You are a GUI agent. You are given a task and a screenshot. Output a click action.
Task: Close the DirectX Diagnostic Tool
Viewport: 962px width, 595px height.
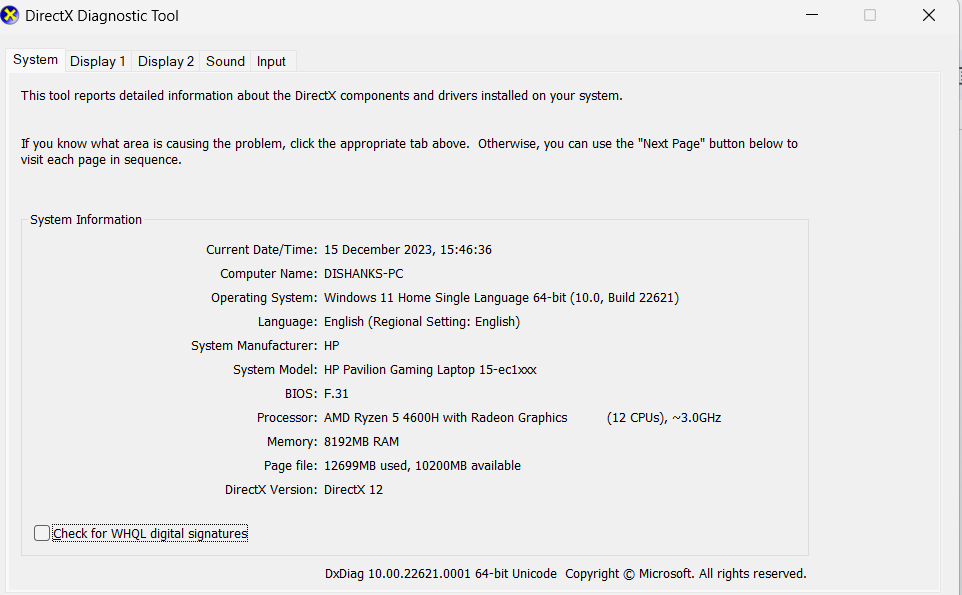click(928, 15)
